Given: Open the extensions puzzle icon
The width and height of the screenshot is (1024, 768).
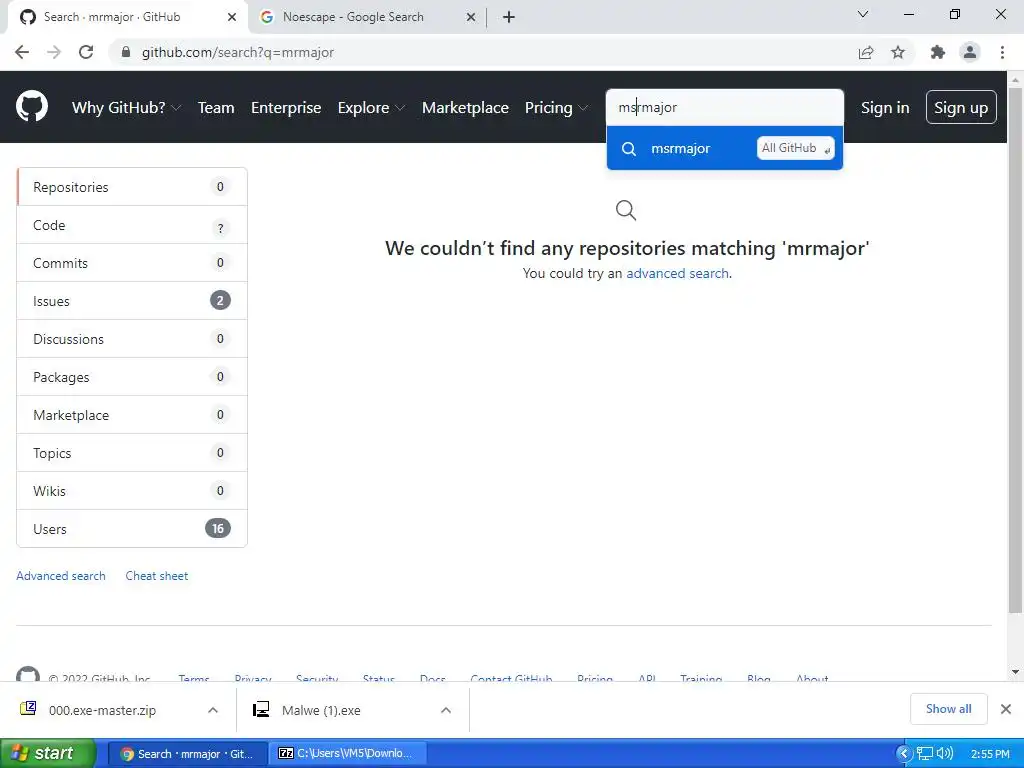Looking at the screenshot, I should coord(938,52).
